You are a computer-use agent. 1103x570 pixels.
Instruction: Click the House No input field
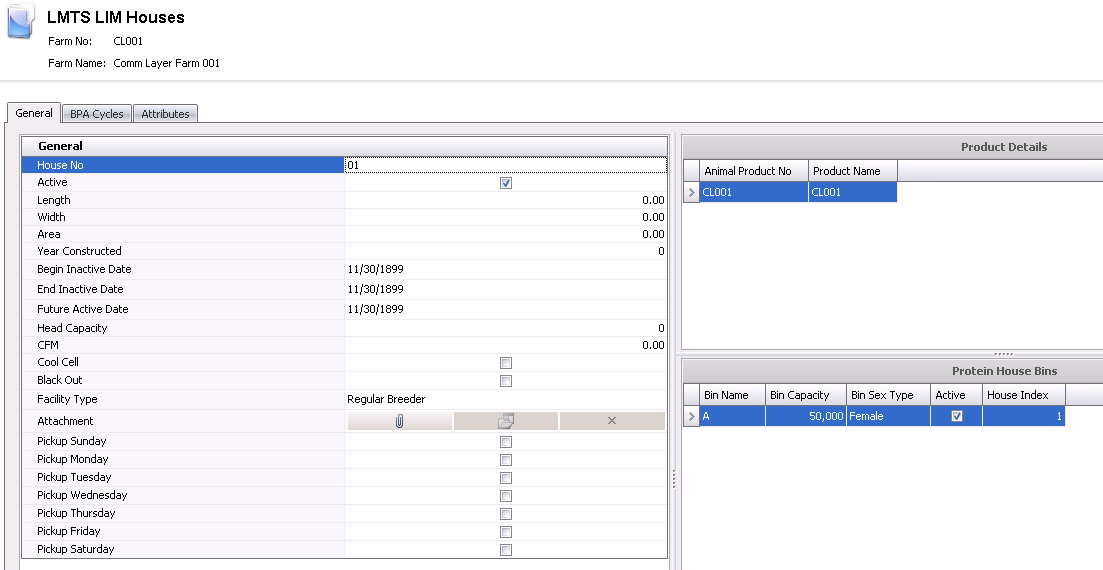coord(505,165)
